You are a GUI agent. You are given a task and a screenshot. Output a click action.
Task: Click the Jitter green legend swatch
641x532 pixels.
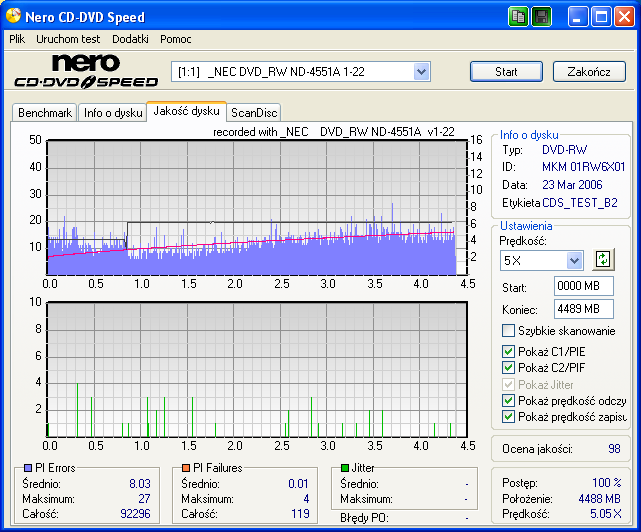pyautogui.click(x=345, y=468)
